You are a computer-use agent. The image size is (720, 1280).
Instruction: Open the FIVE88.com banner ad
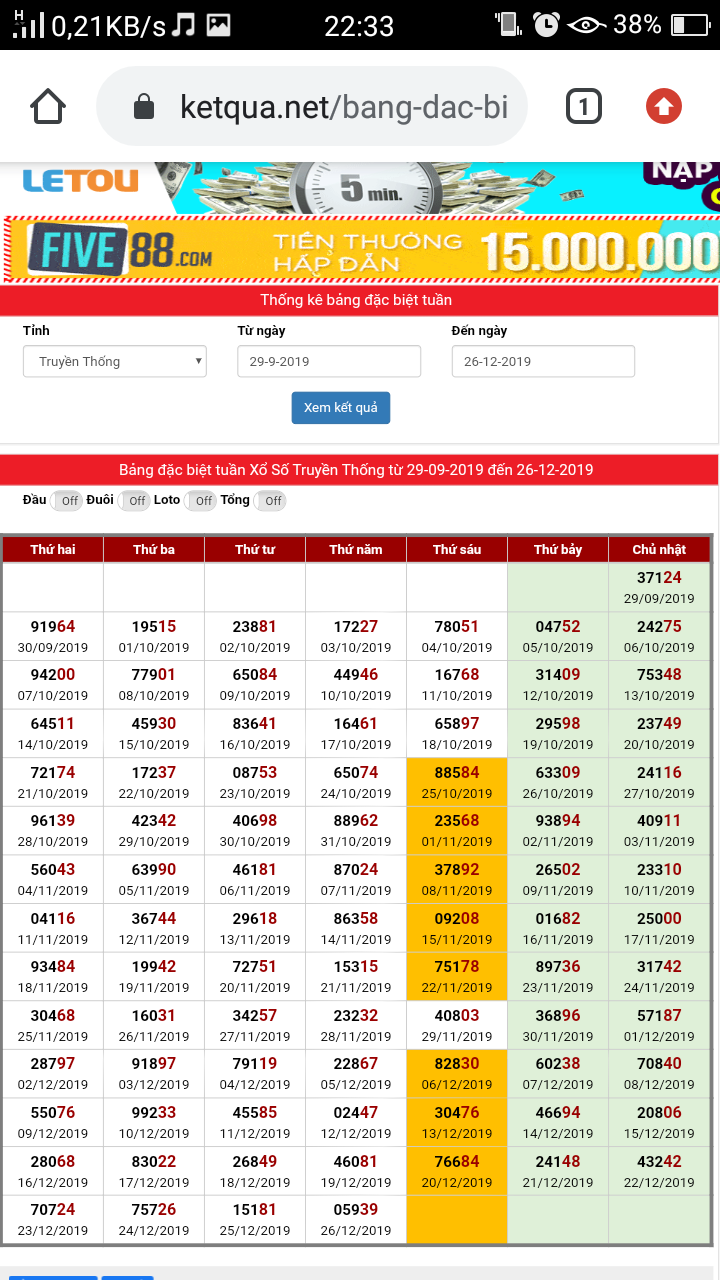[x=360, y=249]
